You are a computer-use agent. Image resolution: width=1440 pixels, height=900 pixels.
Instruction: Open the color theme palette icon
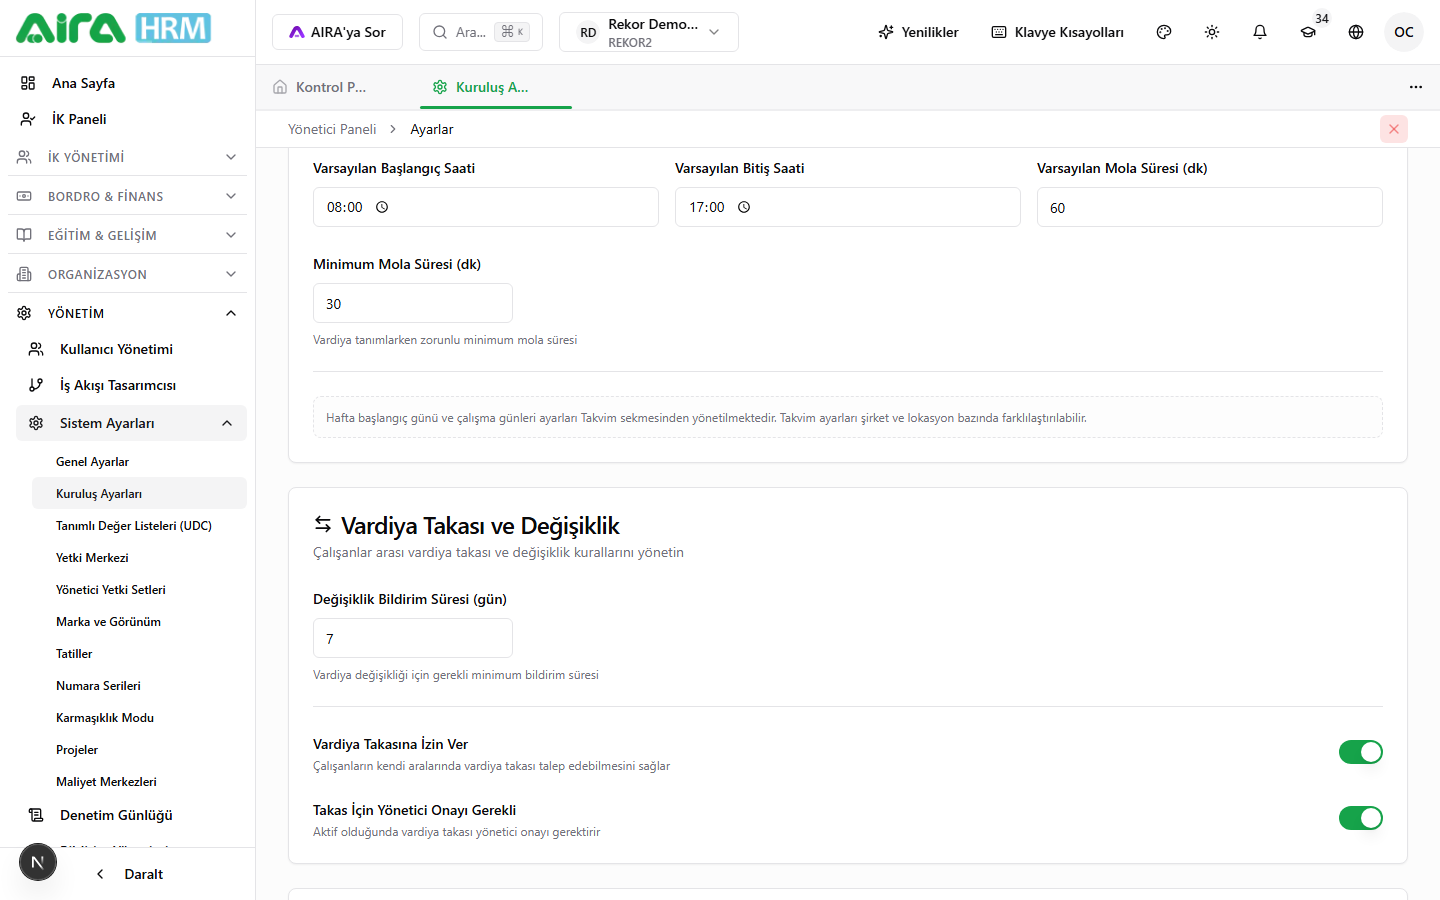(x=1164, y=32)
